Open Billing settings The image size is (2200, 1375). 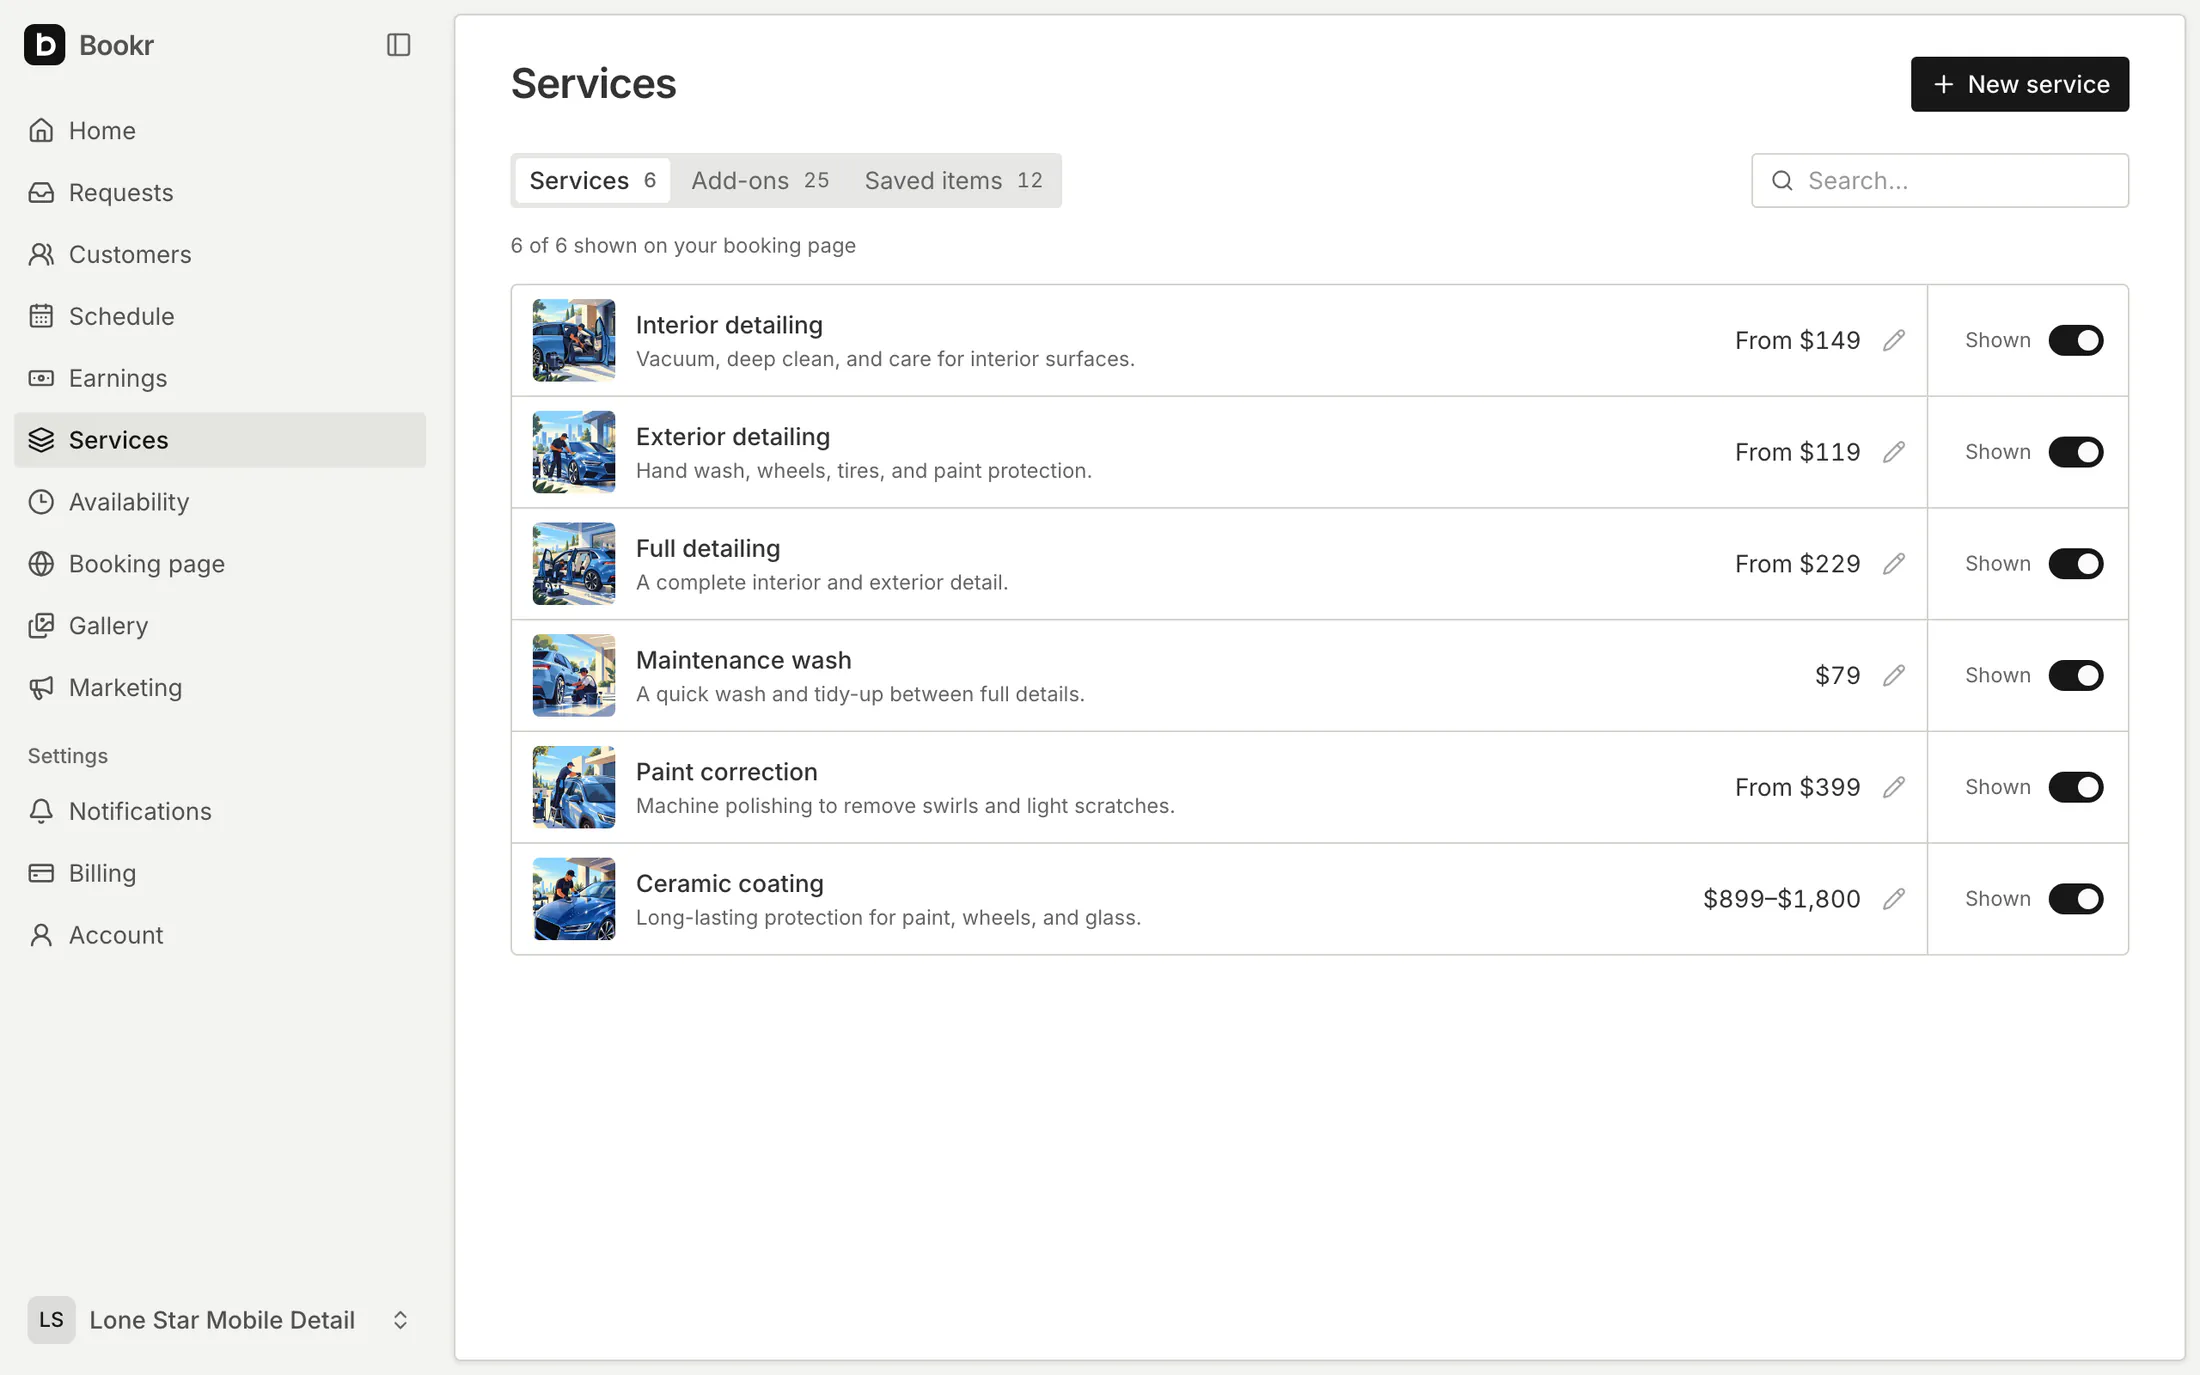click(x=220, y=873)
